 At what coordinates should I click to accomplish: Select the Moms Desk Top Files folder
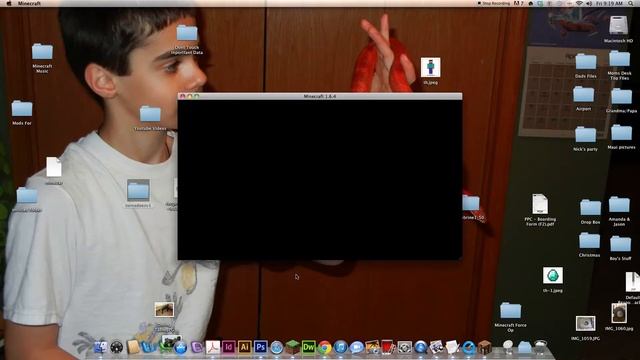click(x=620, y=59)
